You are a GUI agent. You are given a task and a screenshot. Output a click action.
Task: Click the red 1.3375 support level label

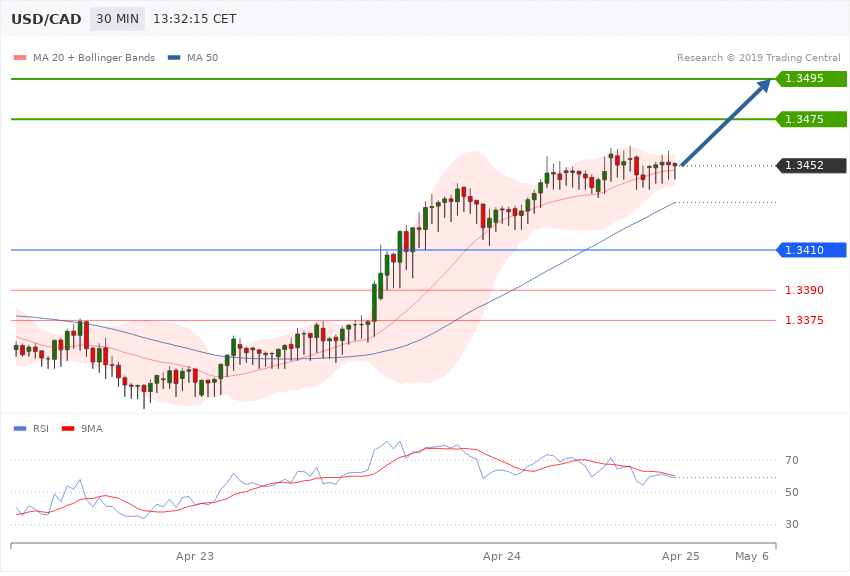804,320
